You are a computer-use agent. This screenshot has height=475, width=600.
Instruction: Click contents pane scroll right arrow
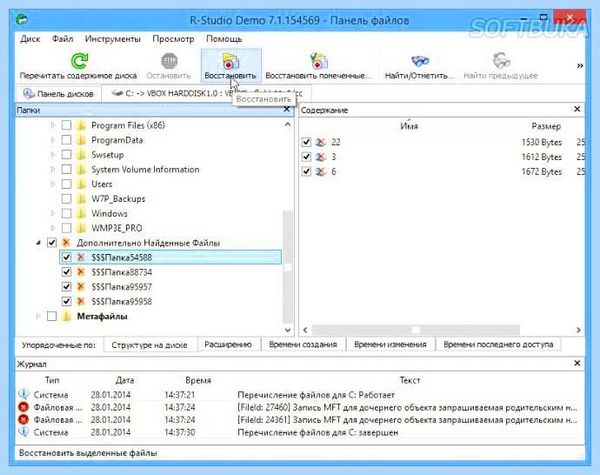click(578, 330)
